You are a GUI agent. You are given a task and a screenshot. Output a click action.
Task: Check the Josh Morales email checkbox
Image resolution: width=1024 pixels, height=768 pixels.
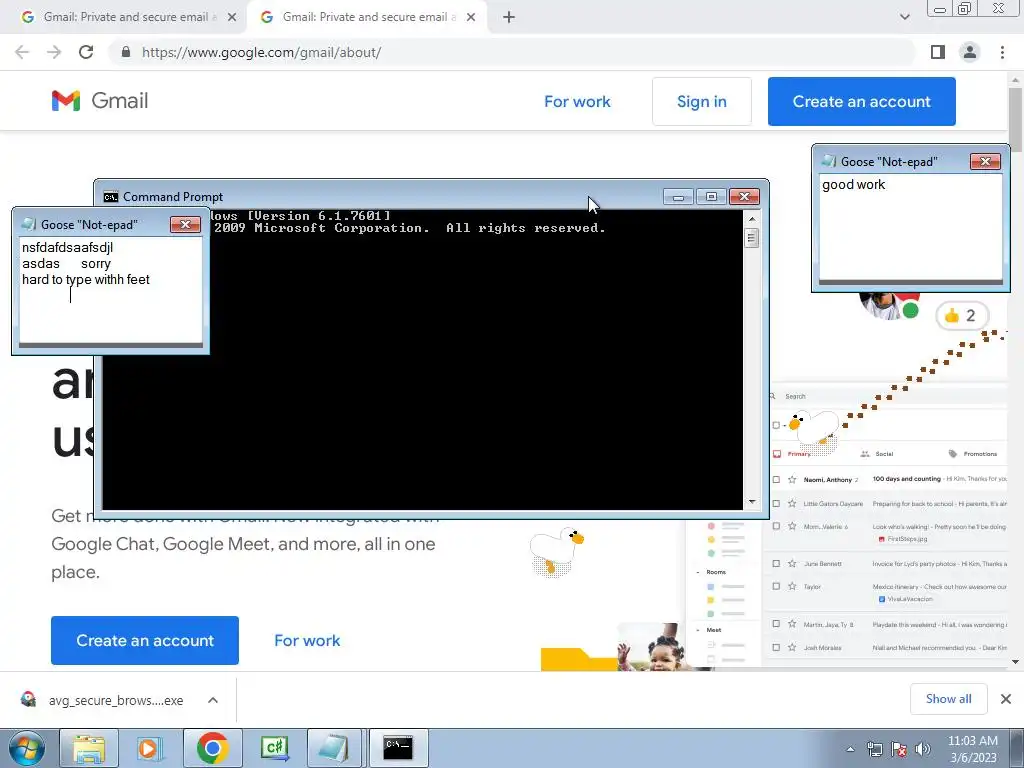[776, 647]
